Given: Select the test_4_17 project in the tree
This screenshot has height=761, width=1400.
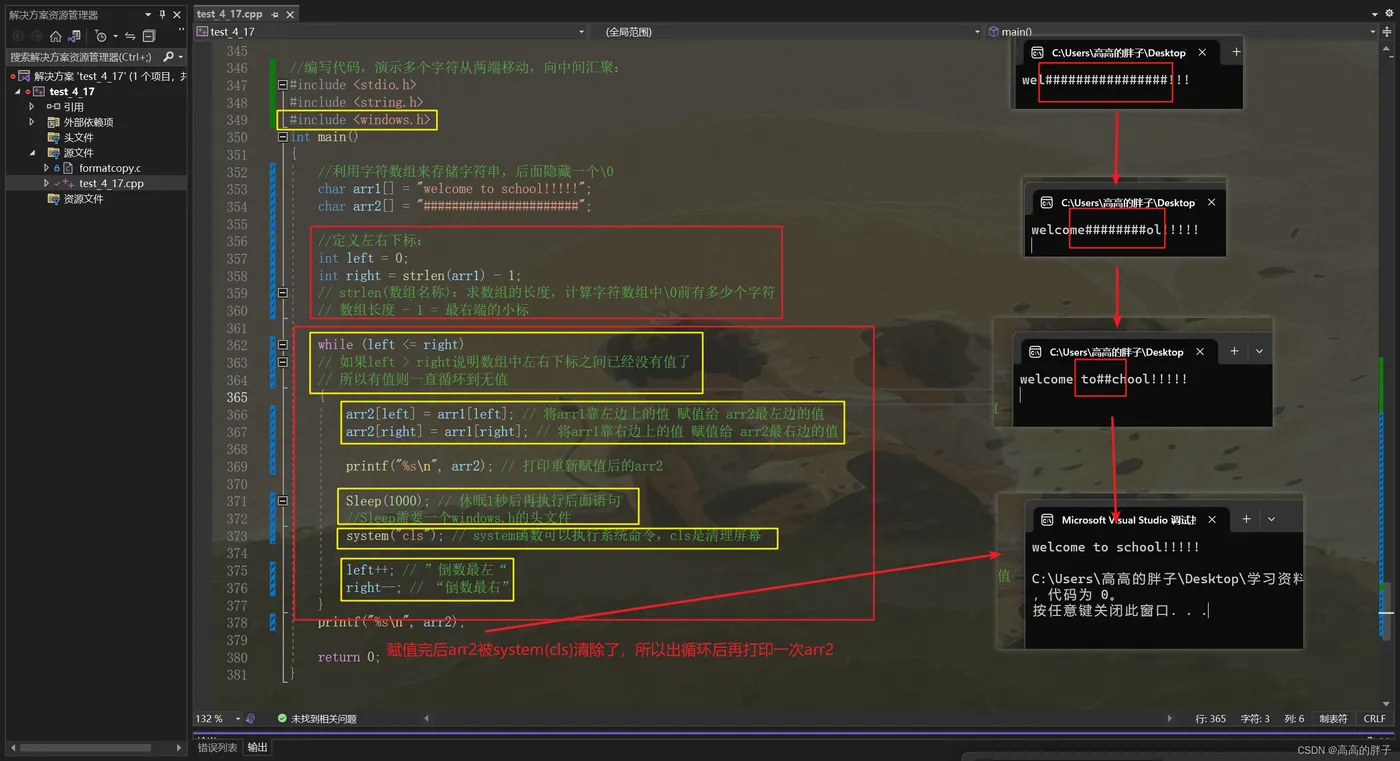Looking at the screenshot, I should coord(72,91).
